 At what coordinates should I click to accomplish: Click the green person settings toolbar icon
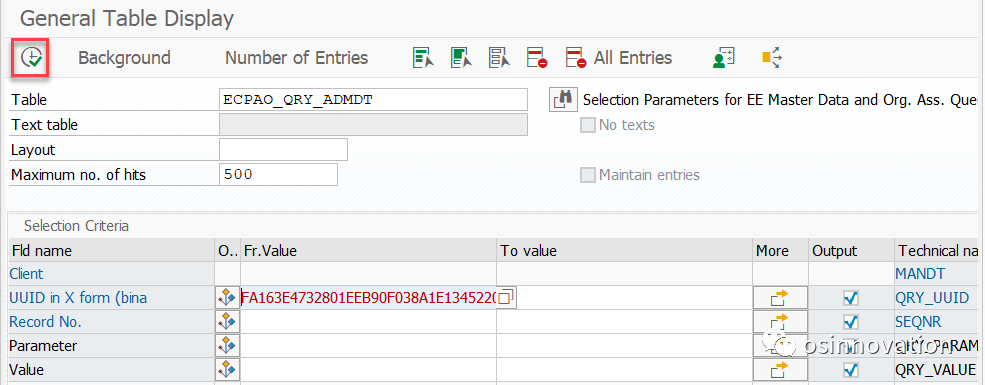pyautogui.click(x=724, y=58)
